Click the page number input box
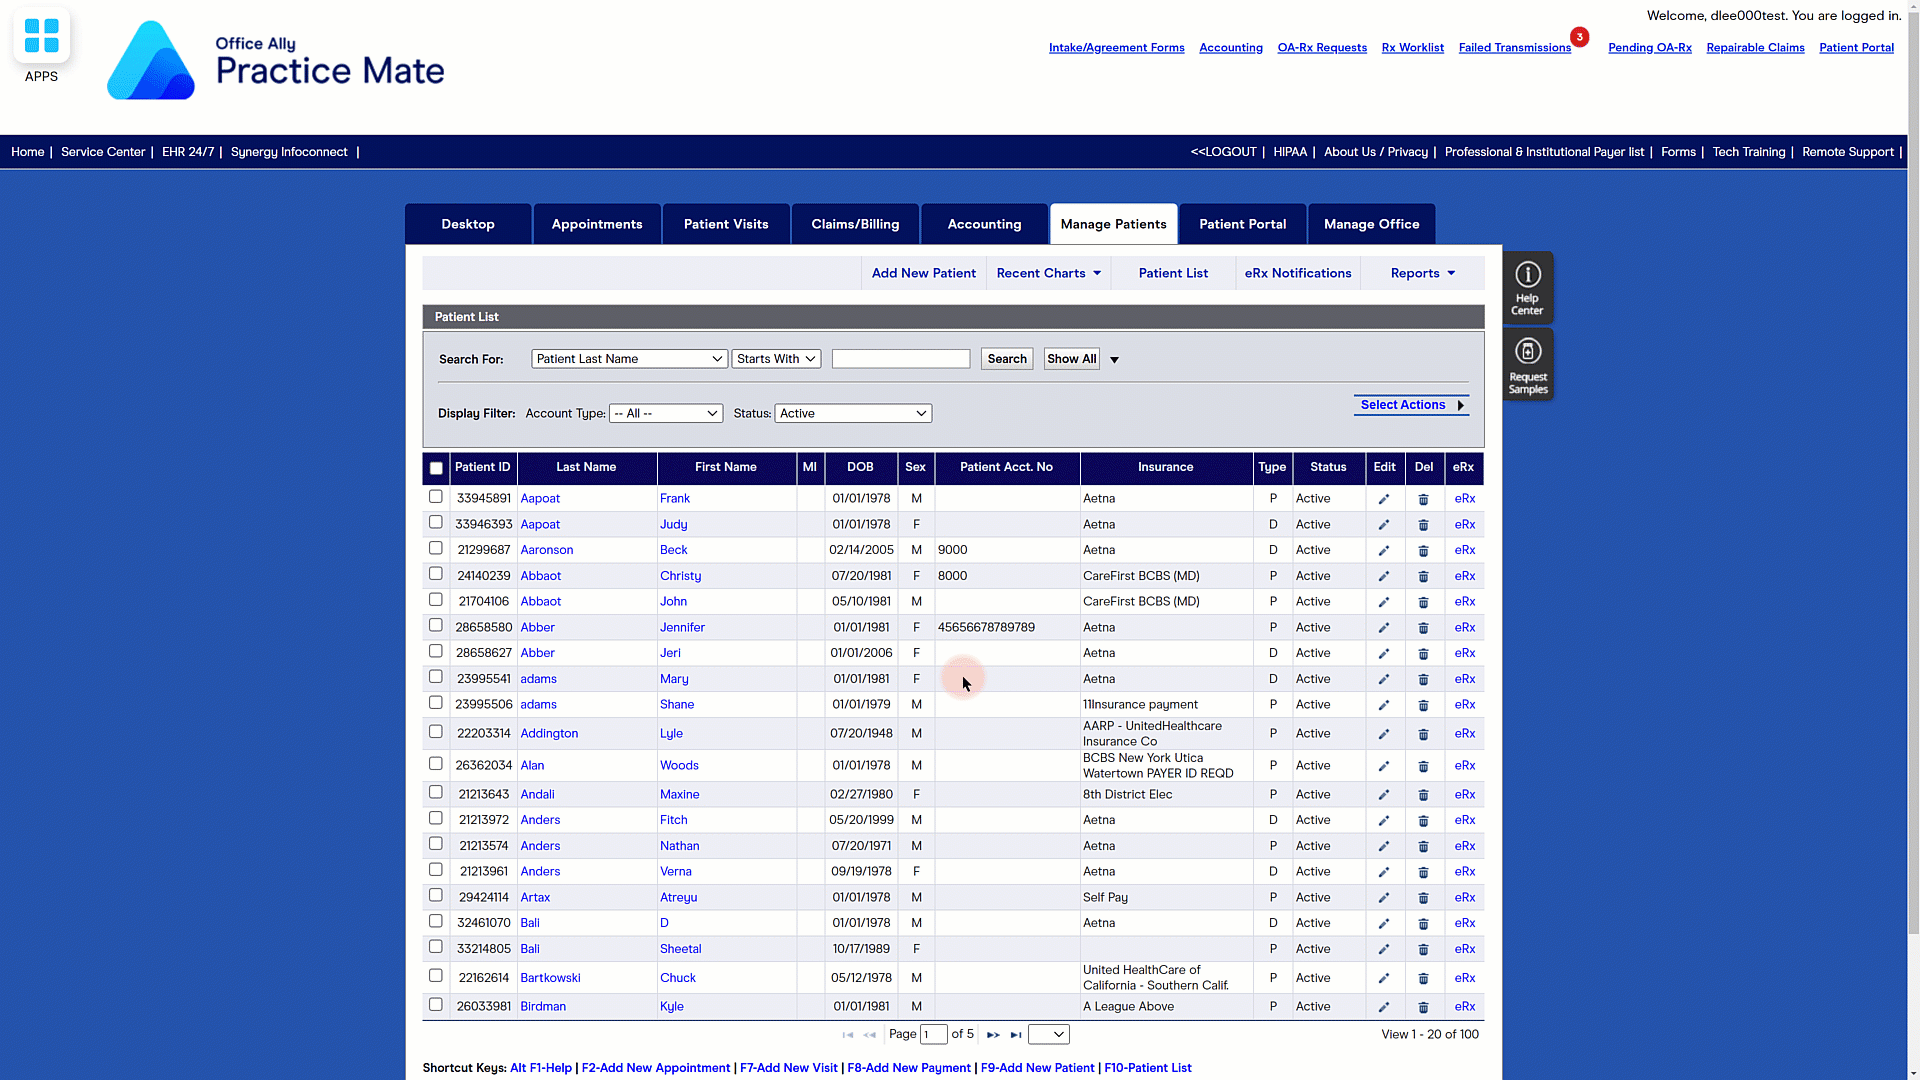Image resolution: width=1920 pixels, height=1080 pixels. click(934, 1035)
